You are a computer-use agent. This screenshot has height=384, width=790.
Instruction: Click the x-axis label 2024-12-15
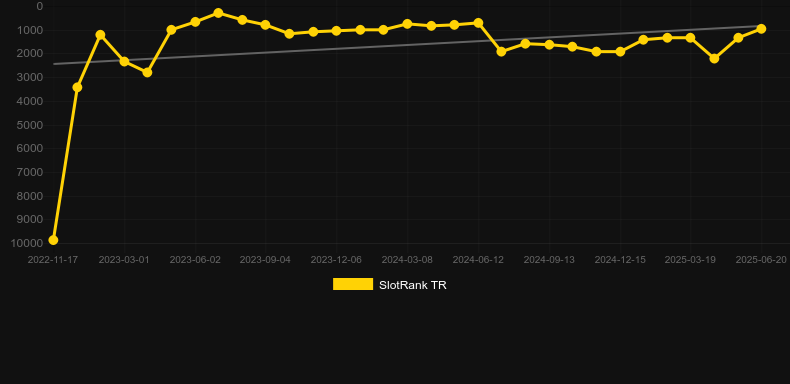[620, 260]
